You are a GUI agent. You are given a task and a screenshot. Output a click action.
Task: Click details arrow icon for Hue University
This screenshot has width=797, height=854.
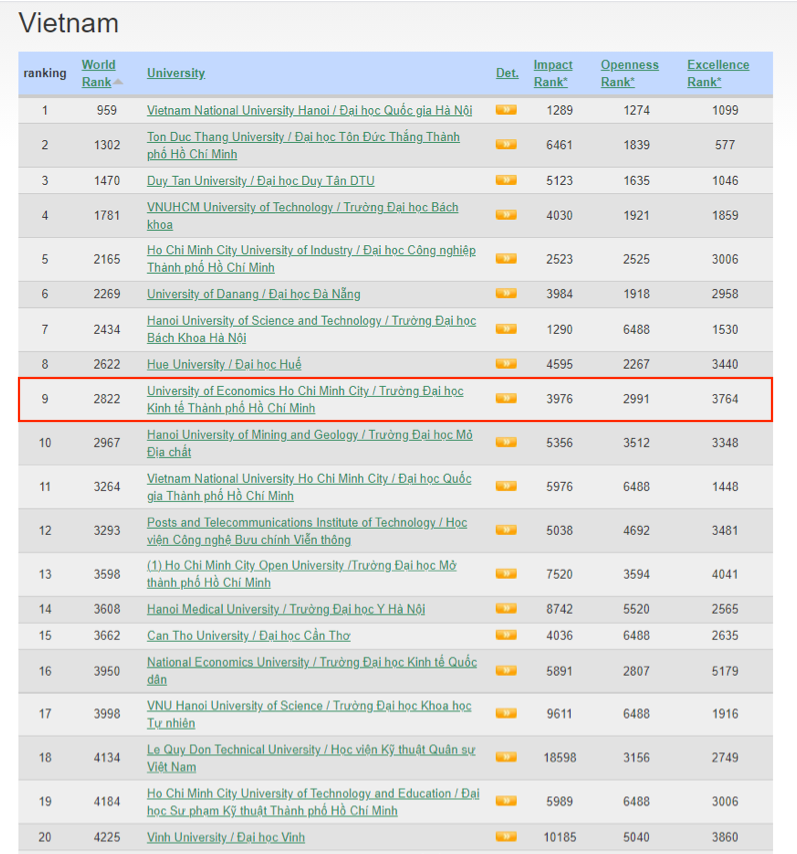click(506, 364)
